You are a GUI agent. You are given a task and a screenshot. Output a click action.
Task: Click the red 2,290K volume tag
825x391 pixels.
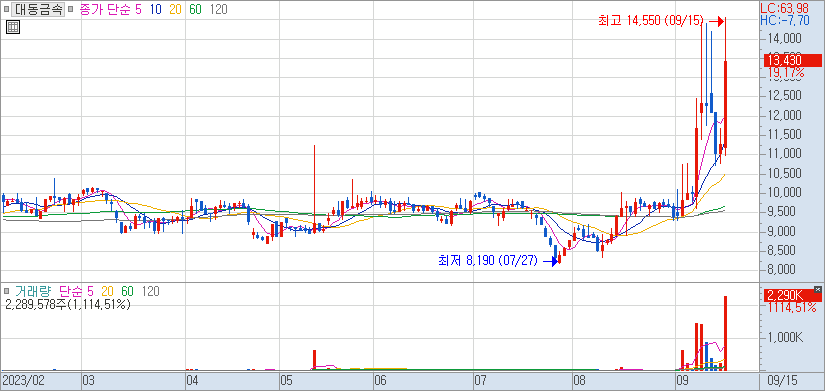coord(792,295)
